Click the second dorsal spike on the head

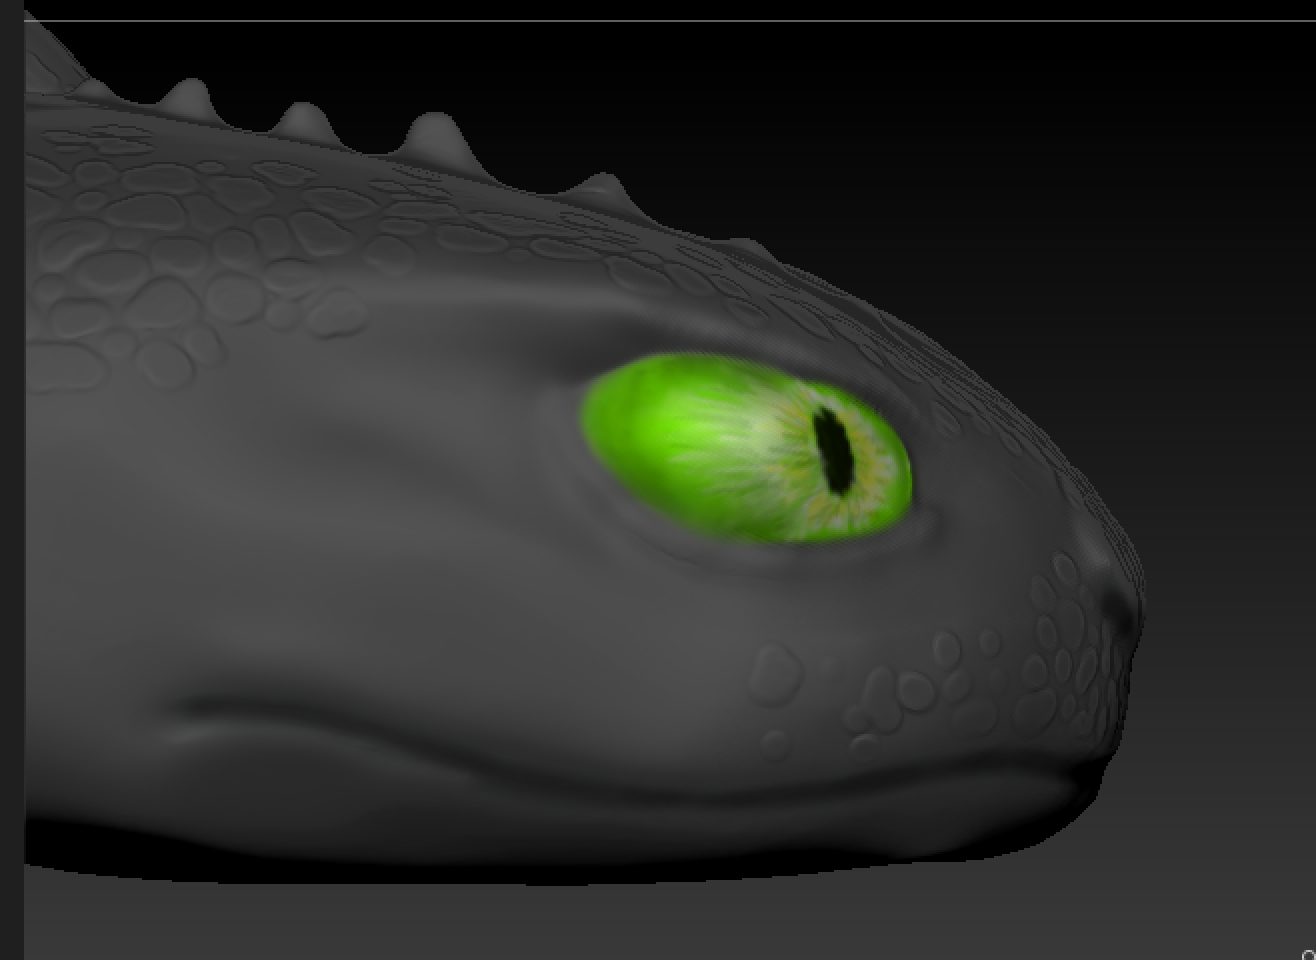pyautogui.click(x=305, y=120)
